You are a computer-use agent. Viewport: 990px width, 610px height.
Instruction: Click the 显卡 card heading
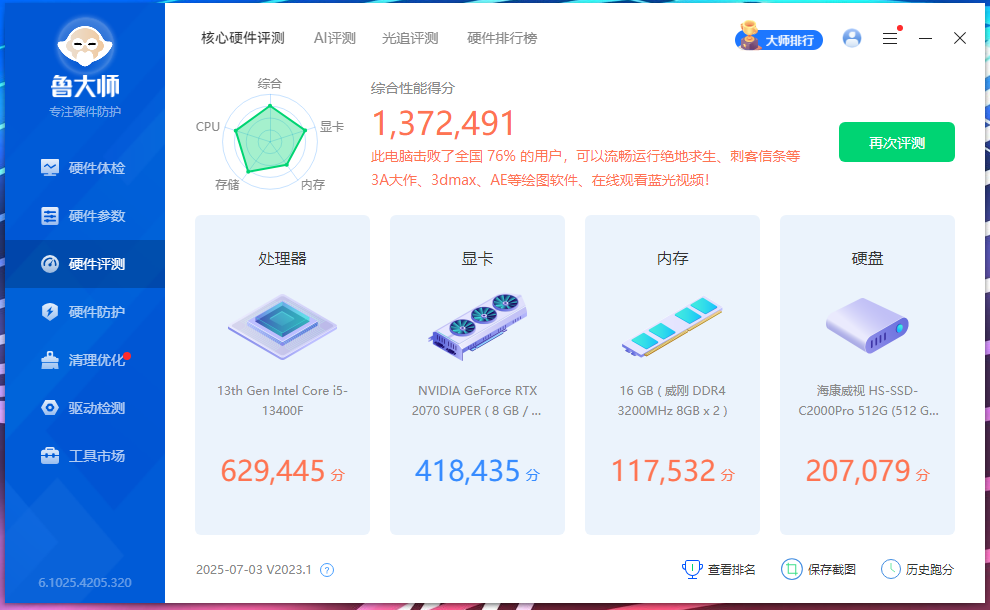point(477,259)
